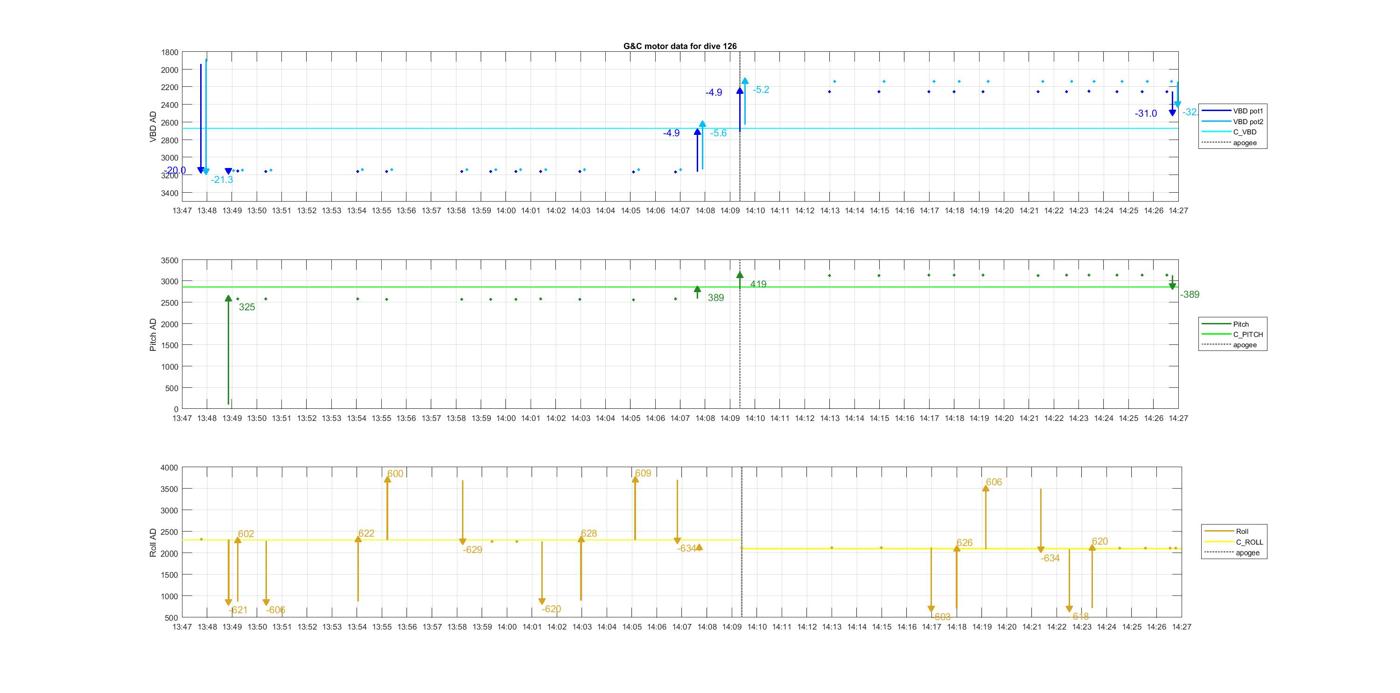Click the '628' annotation in the Roll plot
1400x693 pixels.
point(589,534)
